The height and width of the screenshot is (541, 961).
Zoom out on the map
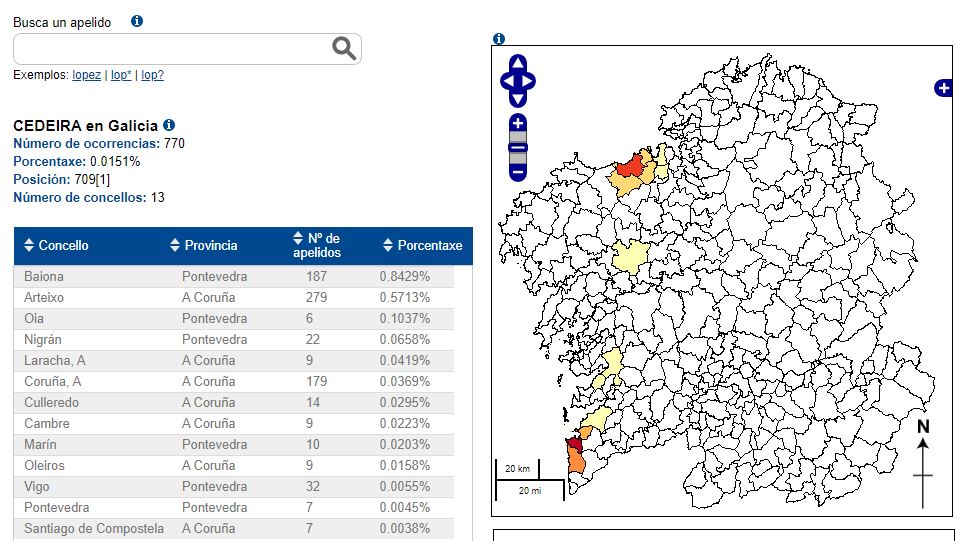click(x=518, y=171)
